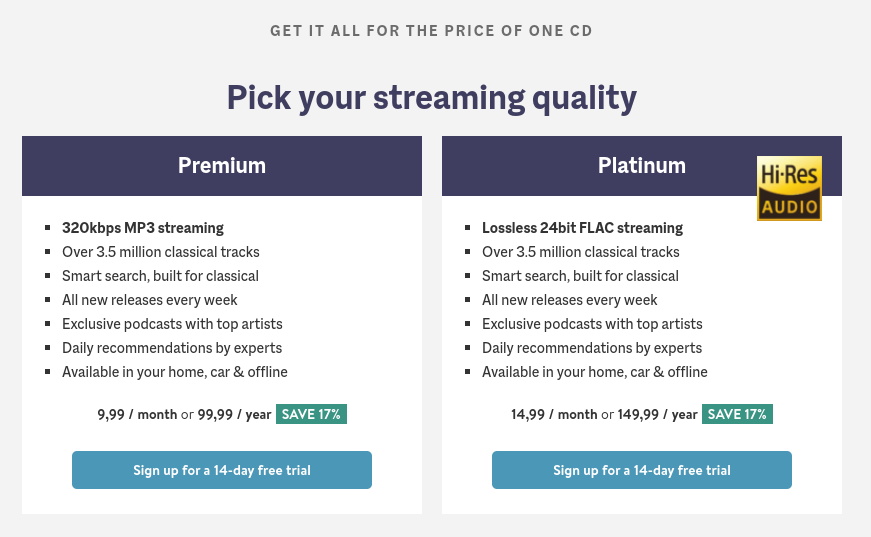Click the 99,99 / year price

[x=234, y=415]
